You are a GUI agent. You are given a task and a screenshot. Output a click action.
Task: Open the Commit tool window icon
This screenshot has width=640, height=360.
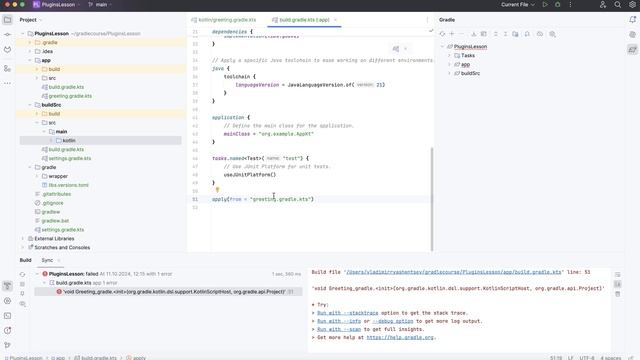click(x=7, y=35)
